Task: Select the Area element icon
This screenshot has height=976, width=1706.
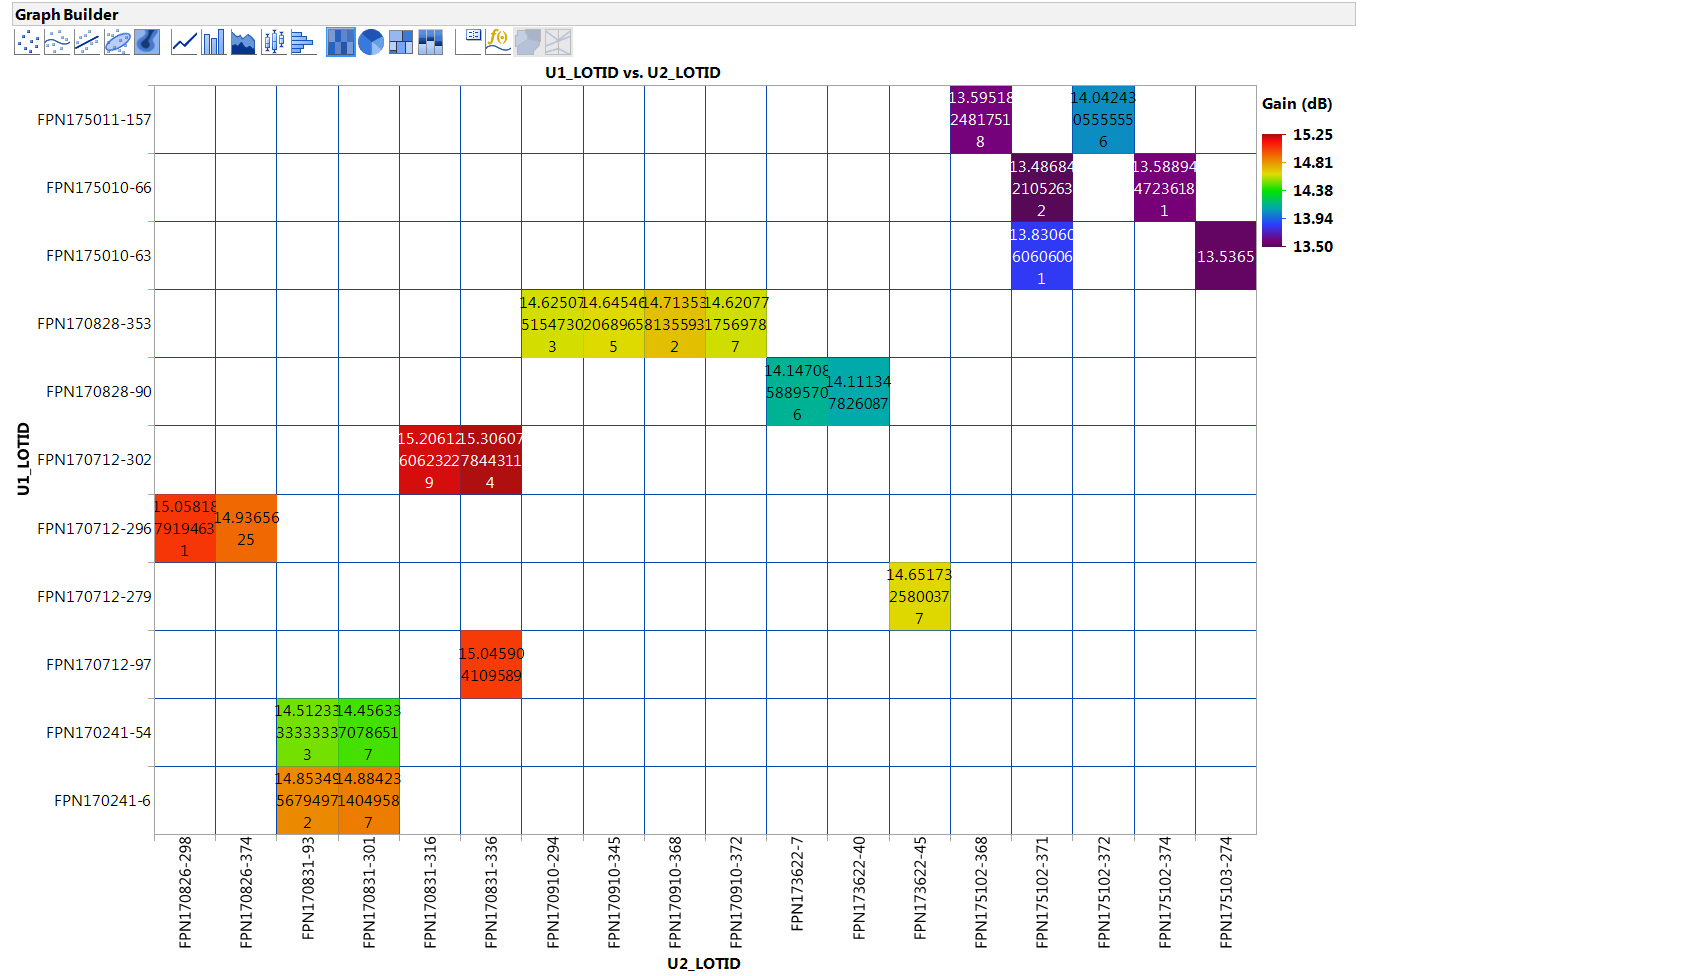Action: [243, 42]
